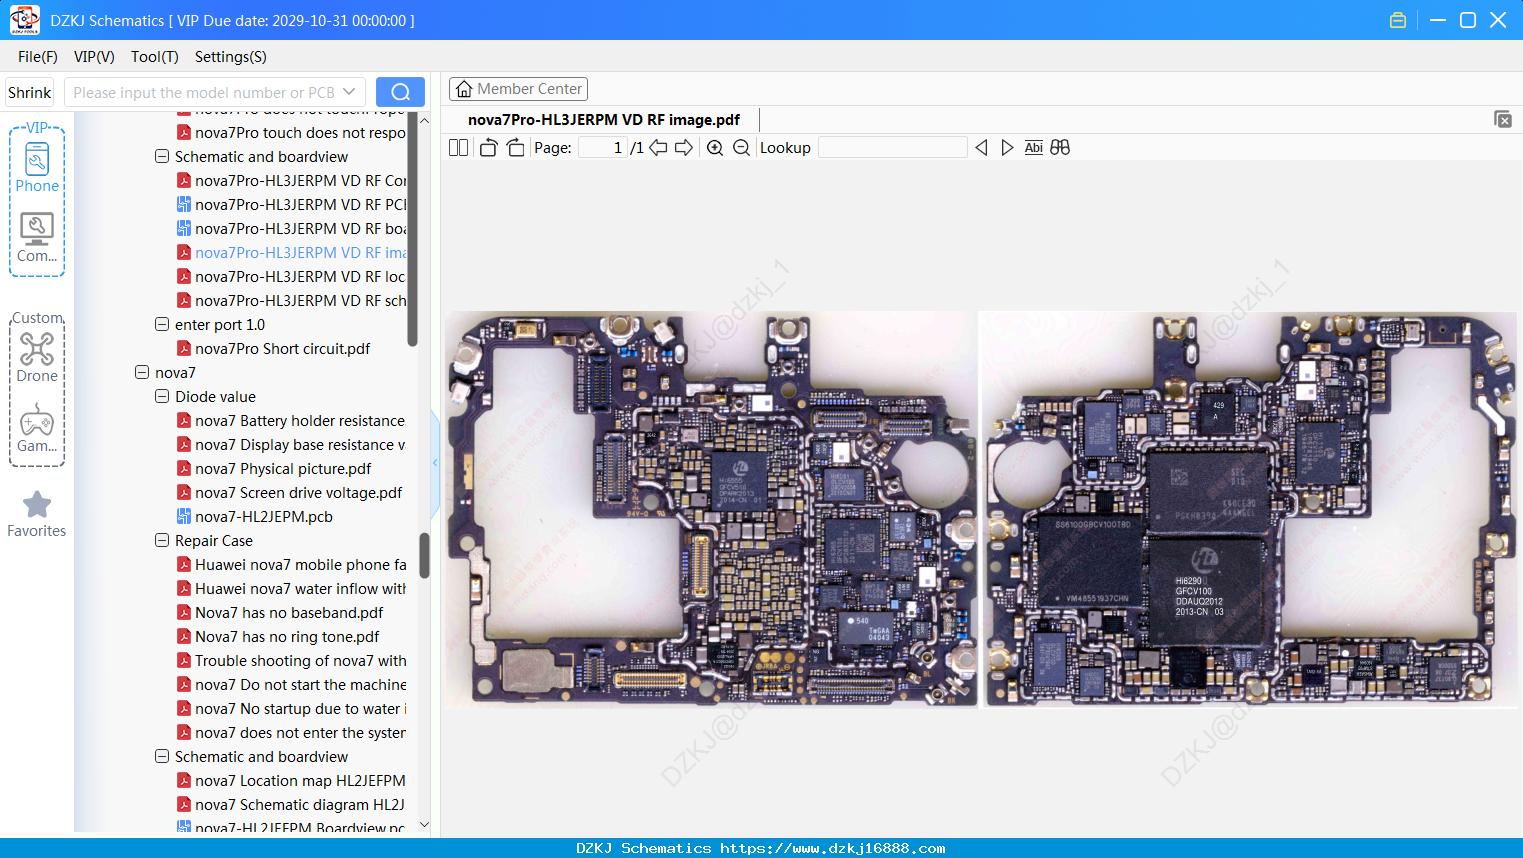
Task: Collapse the left panel with splitter arrow
Action: click(435, 463)
